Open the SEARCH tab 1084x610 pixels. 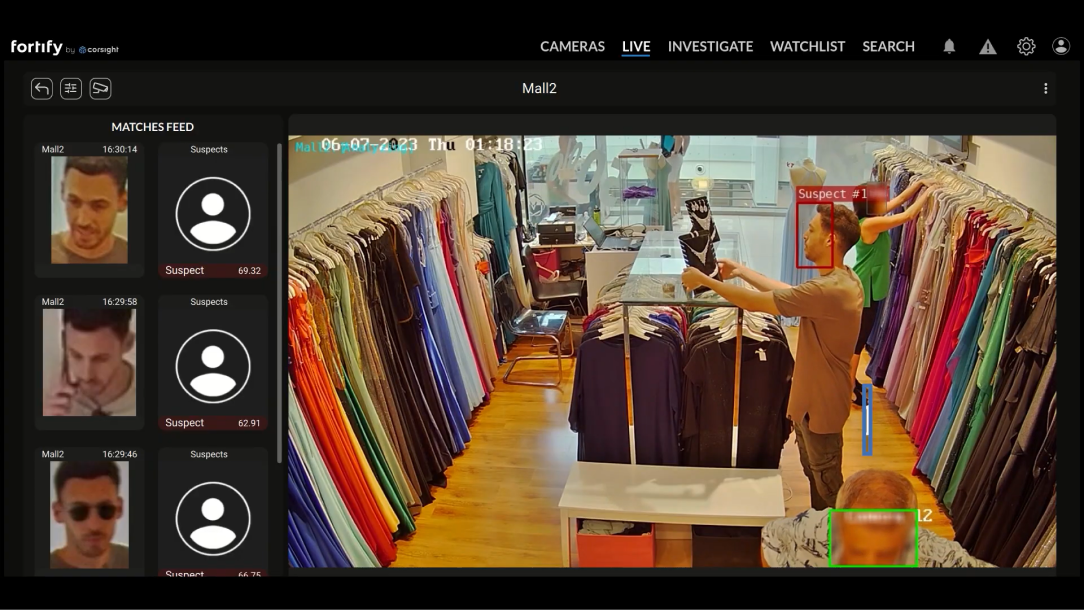point(888,46)
